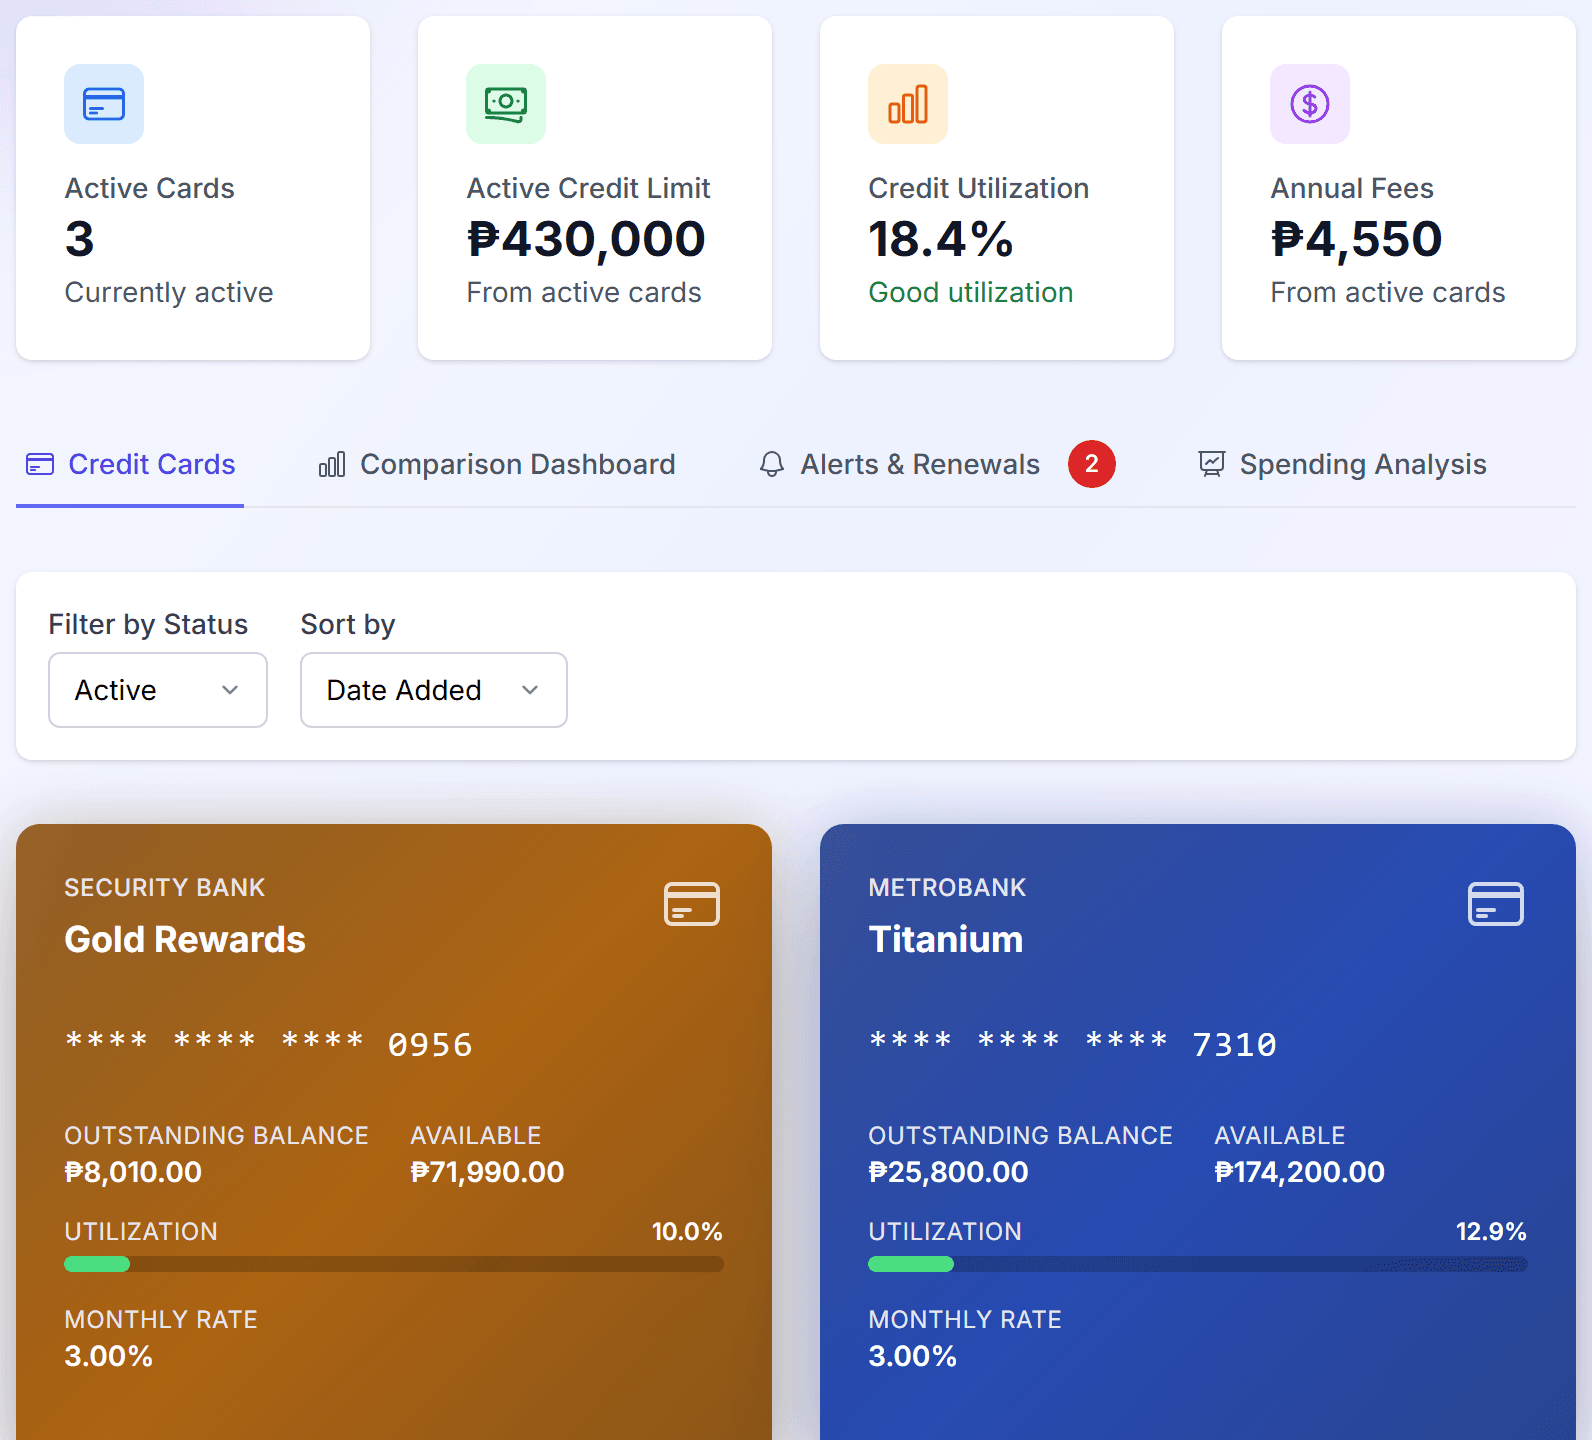This screenshot has height=1440, width=1592.
Task: Select the Metrobank Titanium card title
Action: [946, 940]
